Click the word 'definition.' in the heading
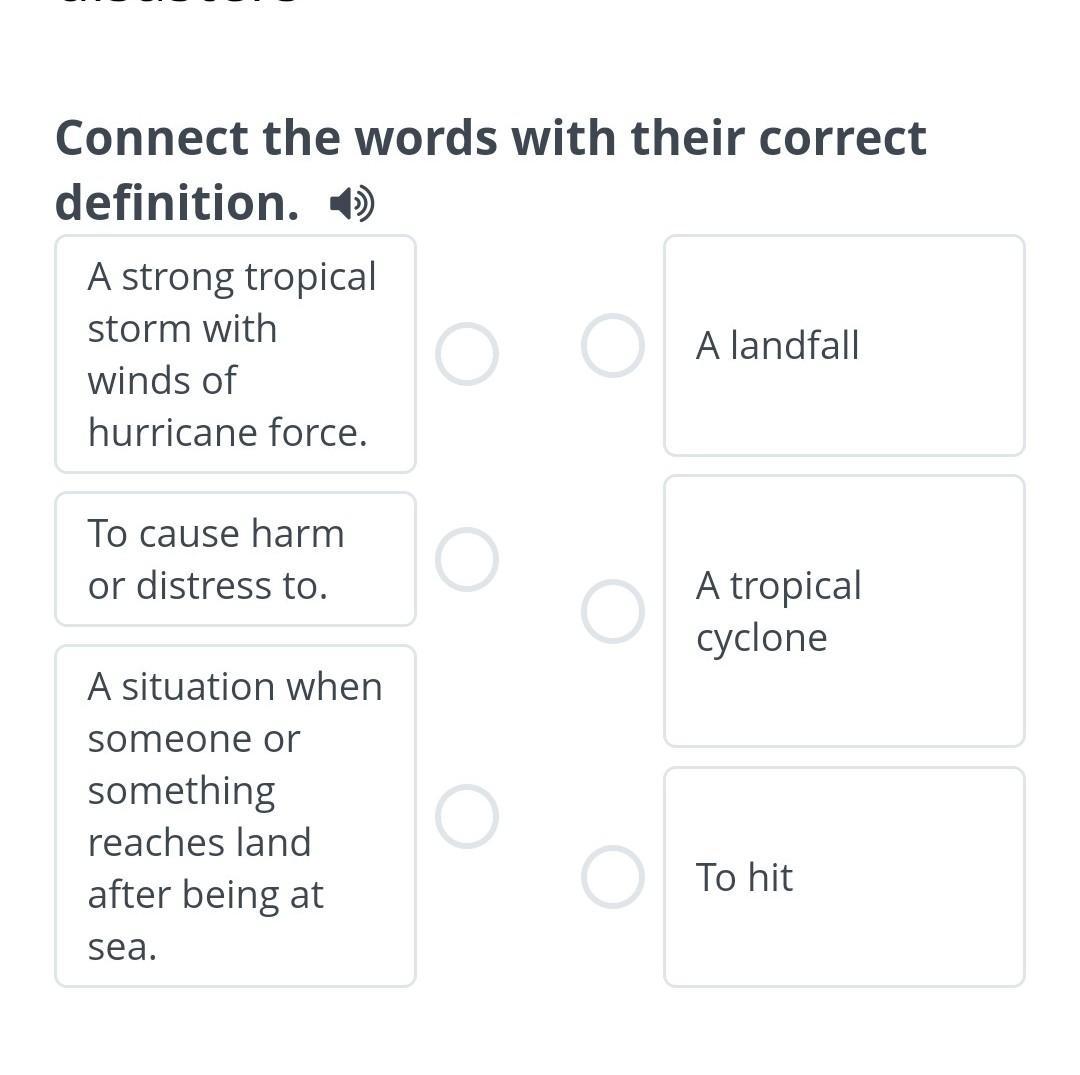The height and width of the screenshot is (1075, 1080). pos(177,202)
